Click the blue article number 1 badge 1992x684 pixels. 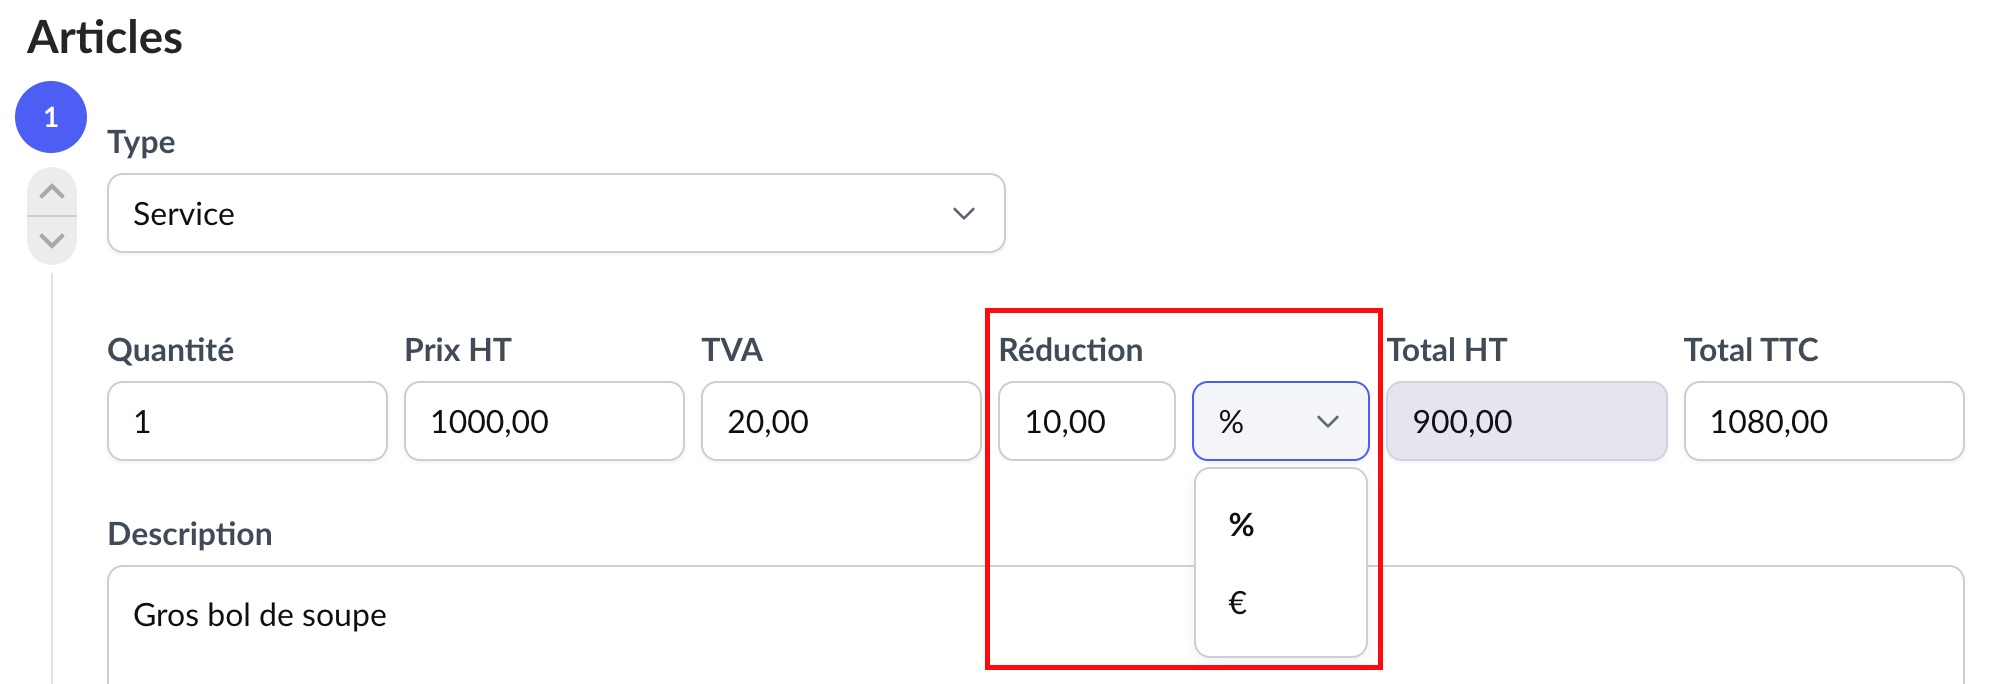pos(51,117)
